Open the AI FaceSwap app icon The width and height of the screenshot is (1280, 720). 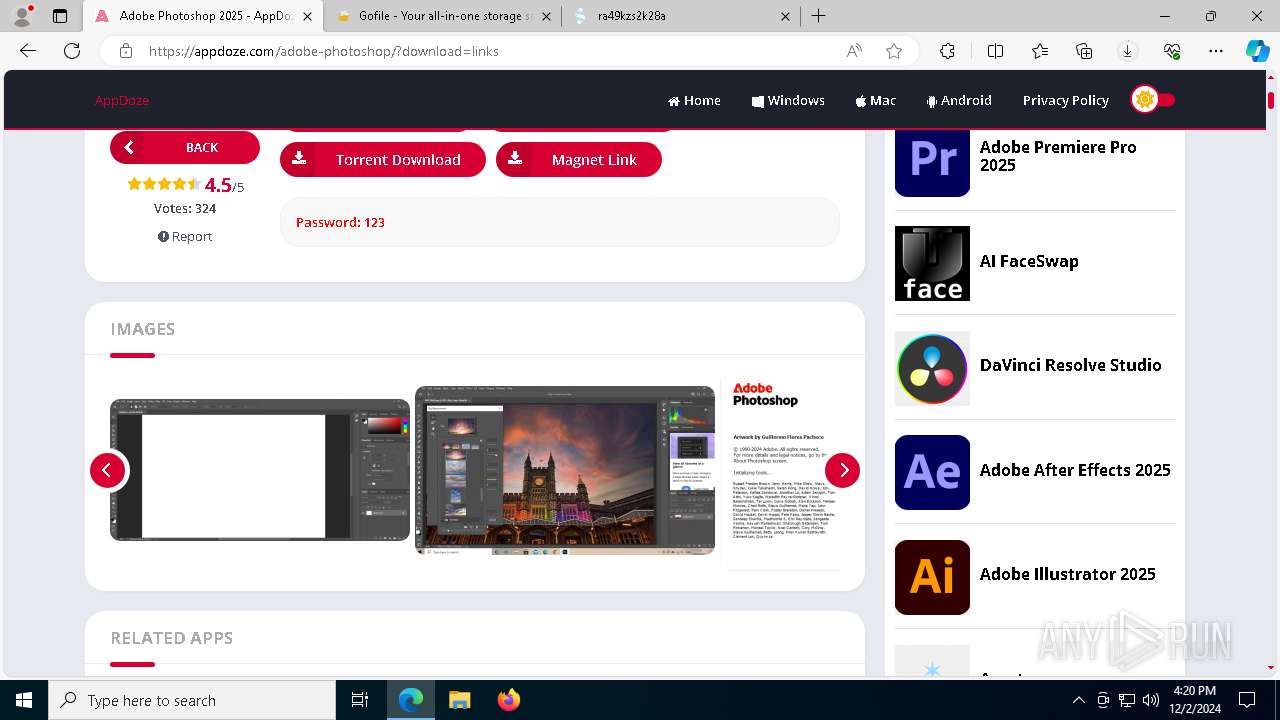coord(932,263)
